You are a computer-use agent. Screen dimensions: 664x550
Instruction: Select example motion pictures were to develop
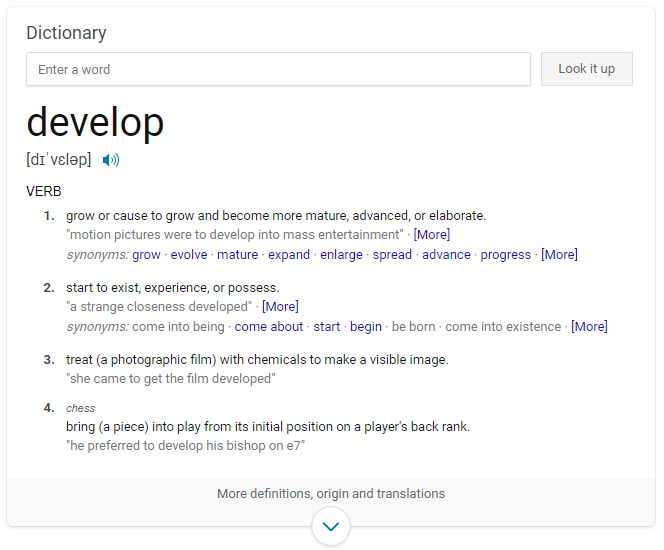[x=235, y=235]
